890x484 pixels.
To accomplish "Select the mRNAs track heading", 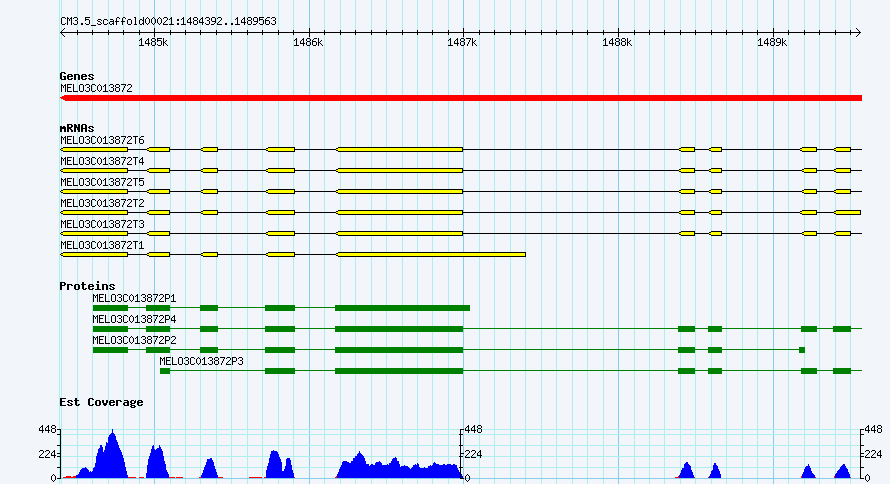I will point(77,128).
